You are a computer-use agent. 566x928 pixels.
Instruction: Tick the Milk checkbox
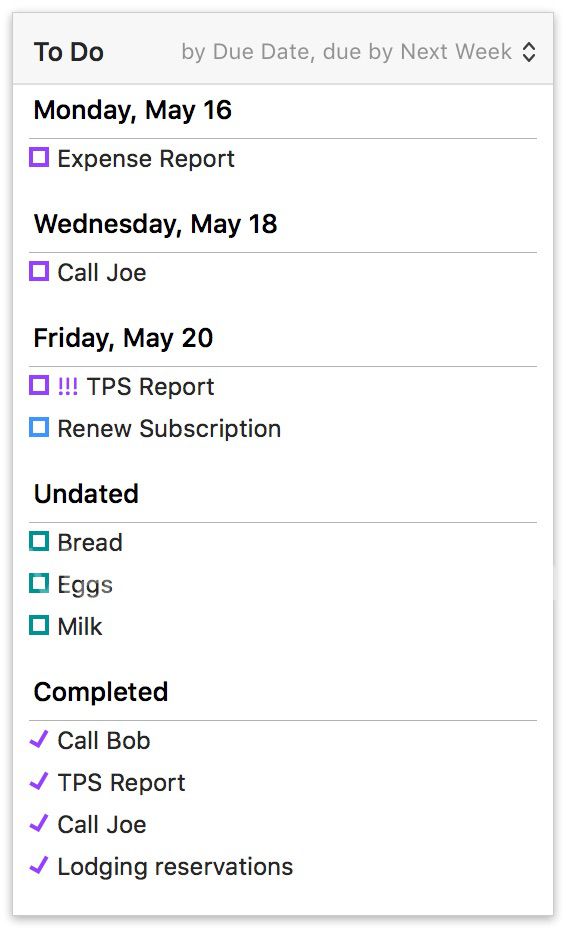coord(39,625)
